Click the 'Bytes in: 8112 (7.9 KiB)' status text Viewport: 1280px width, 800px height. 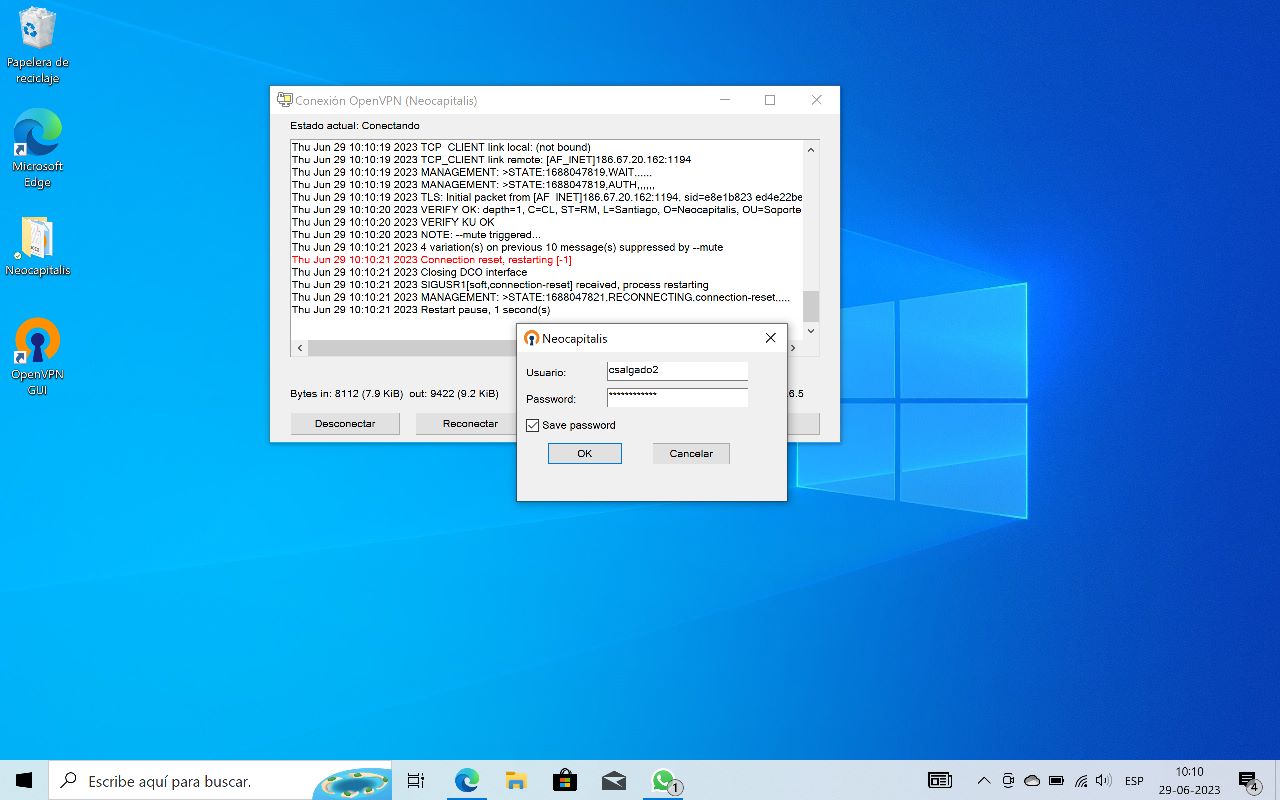click(348, 394)
